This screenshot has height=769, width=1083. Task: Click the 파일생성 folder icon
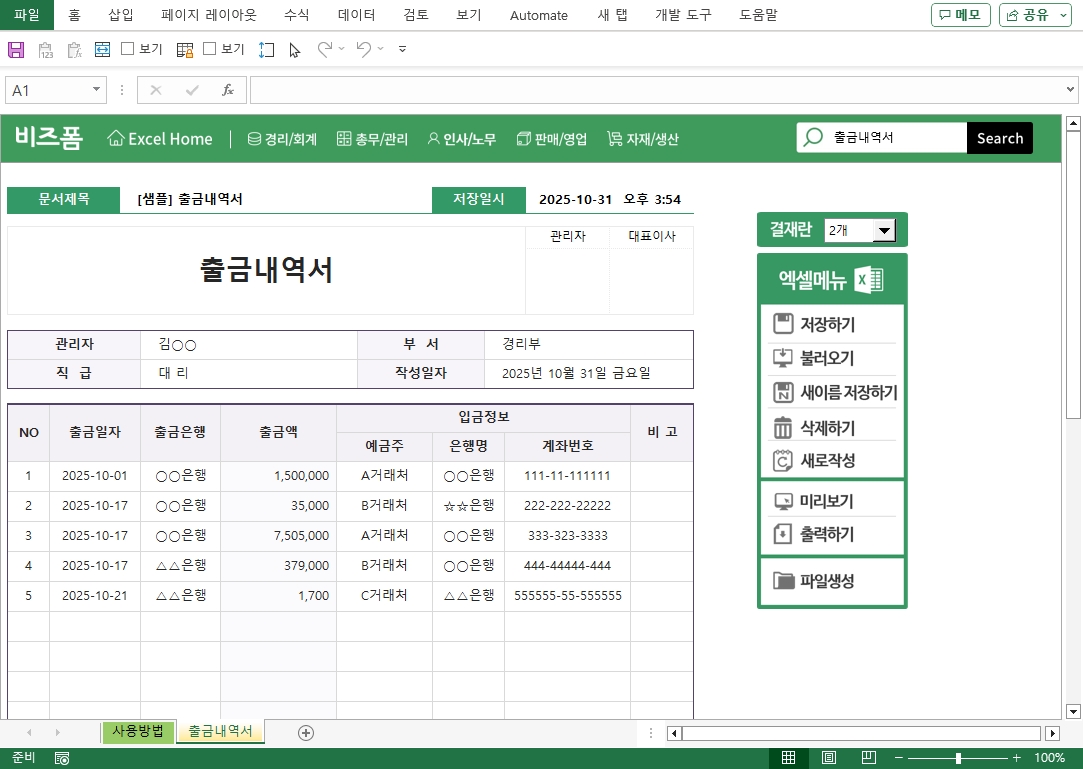tap(783, 580)
